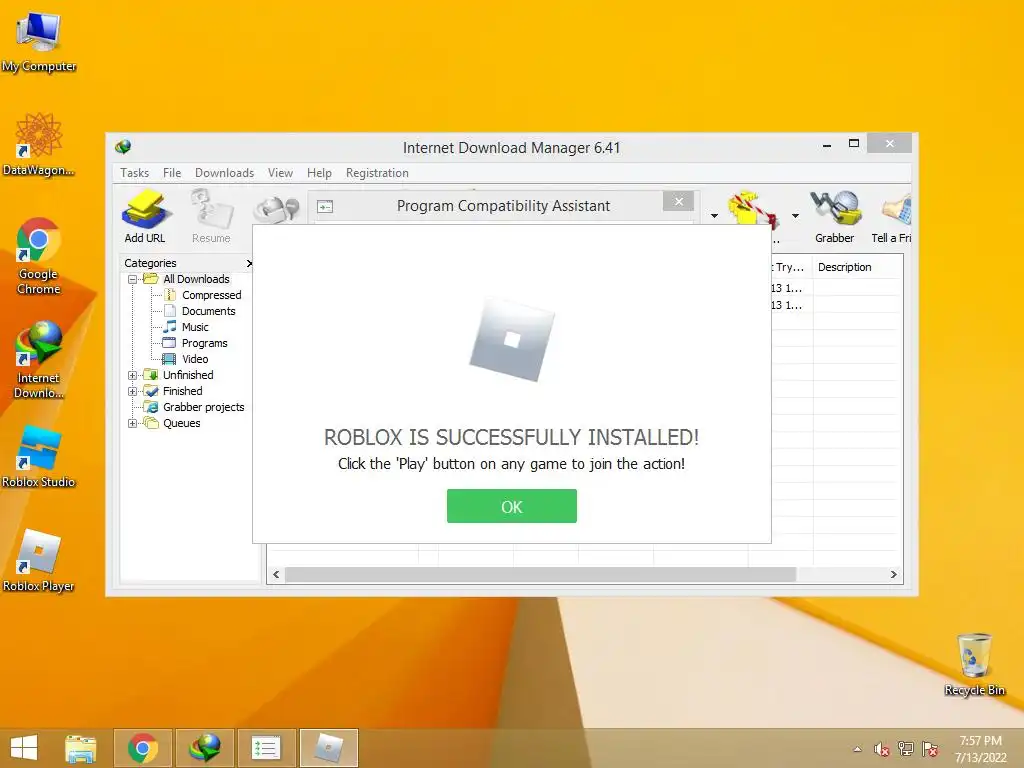Click the green OK button

click(x=511, y=506)
